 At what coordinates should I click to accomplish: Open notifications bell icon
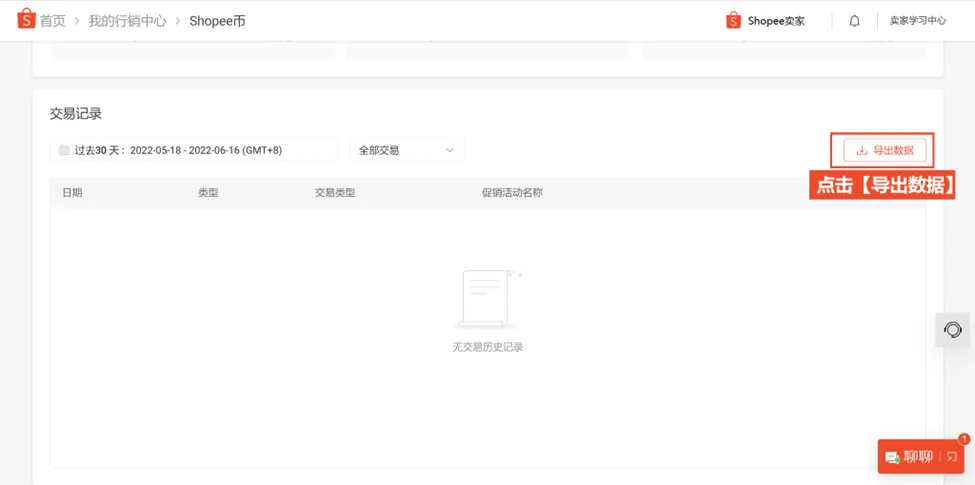tap(854, 21)
